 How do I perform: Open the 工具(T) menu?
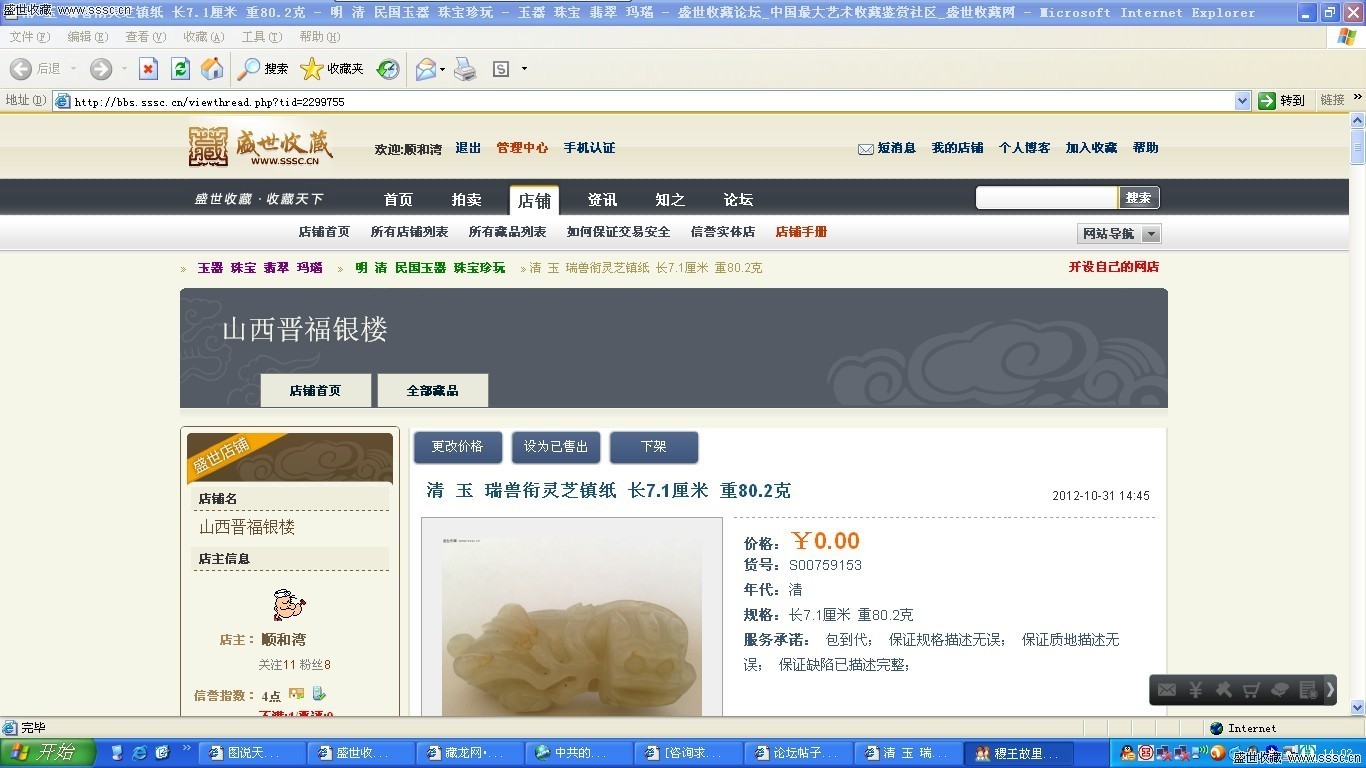click(262, 37)
